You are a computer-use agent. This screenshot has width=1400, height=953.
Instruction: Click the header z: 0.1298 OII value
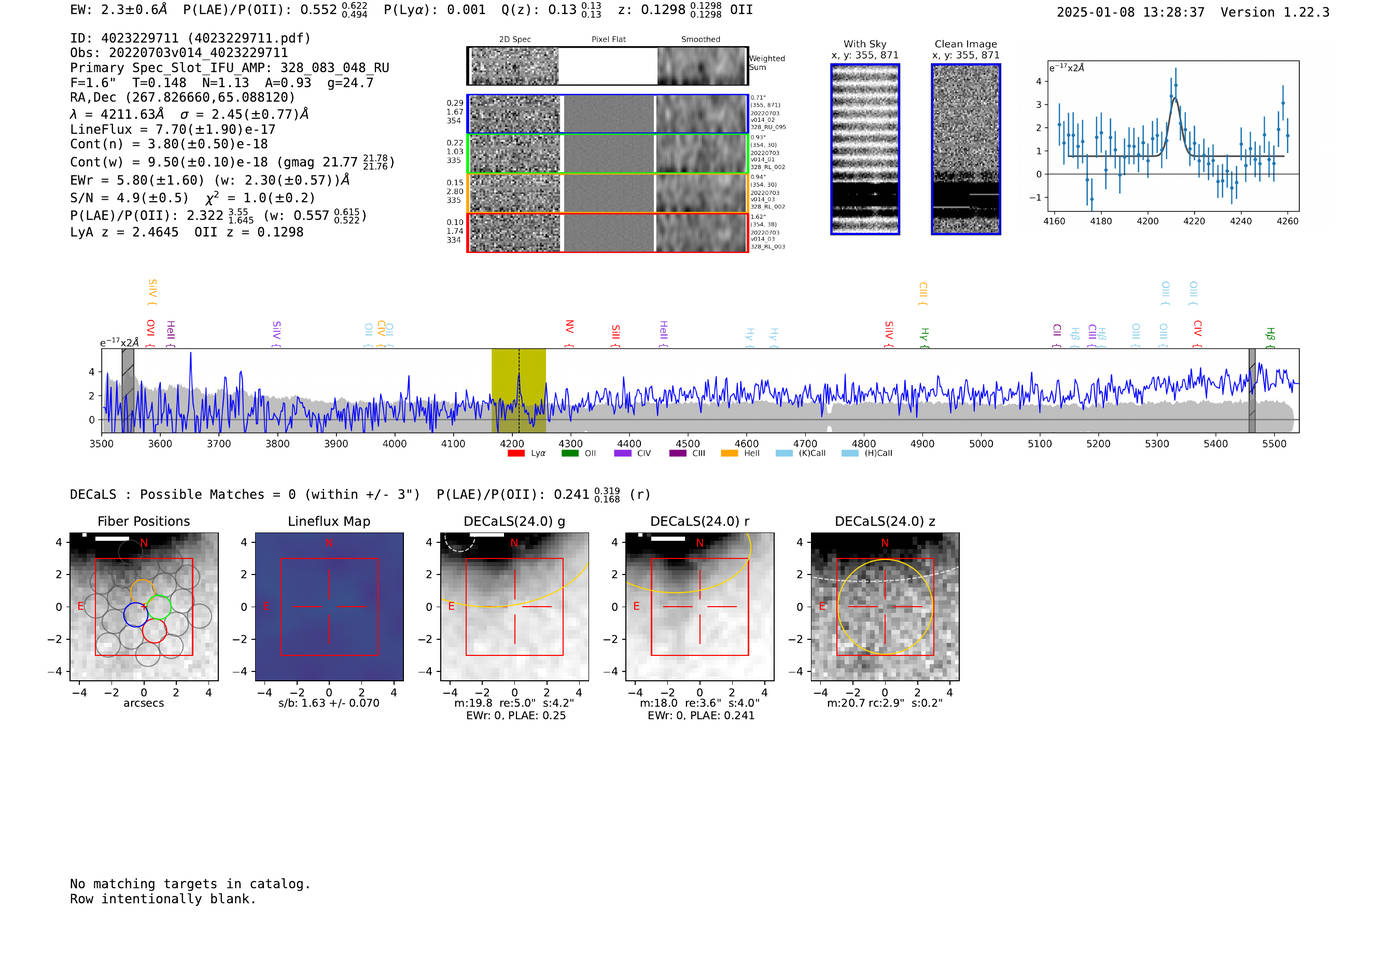[685, 10]
